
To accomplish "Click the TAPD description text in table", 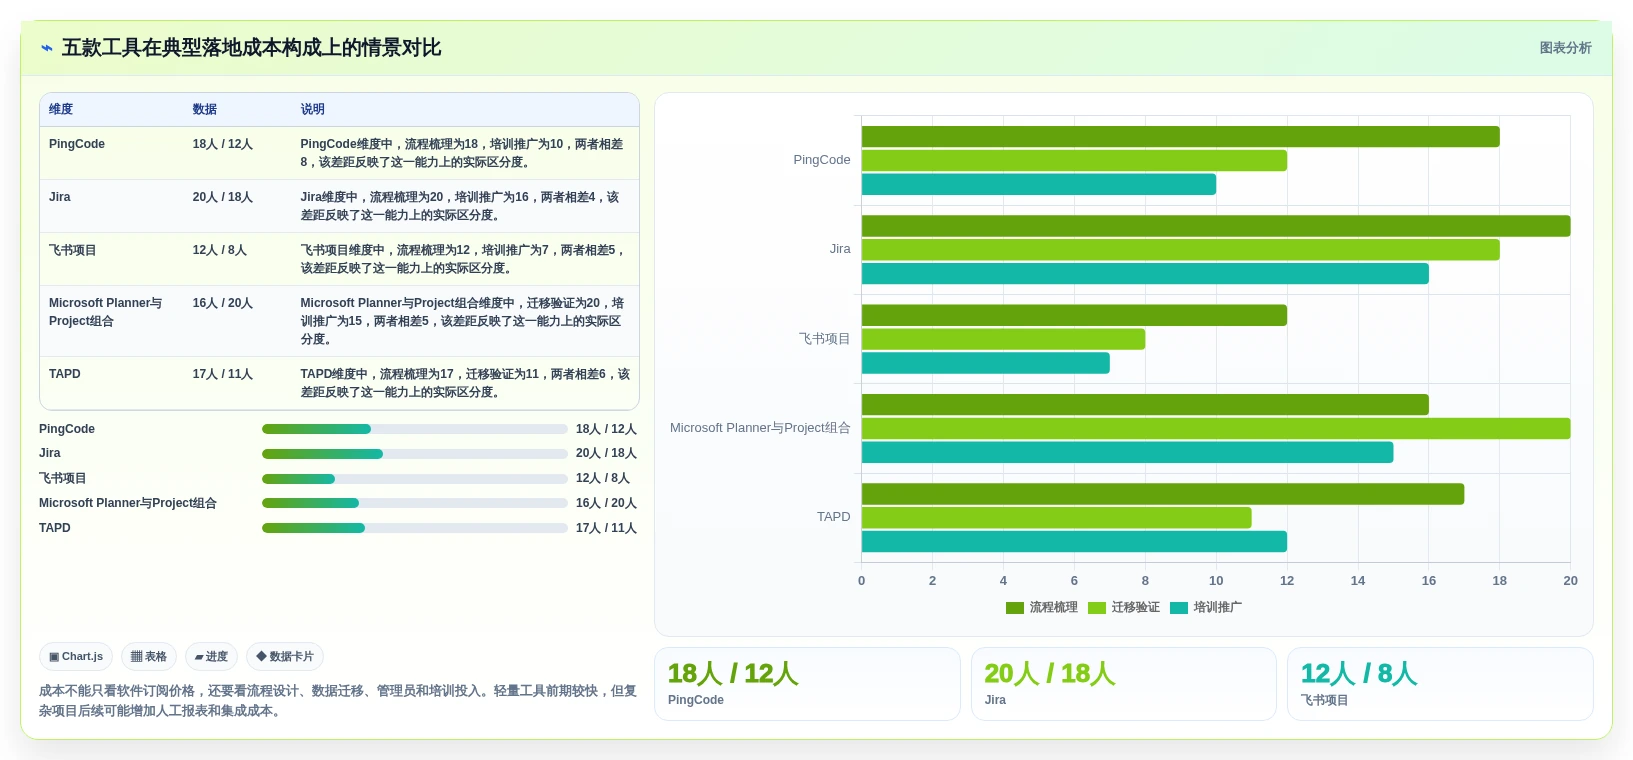I will coord(465,383).
